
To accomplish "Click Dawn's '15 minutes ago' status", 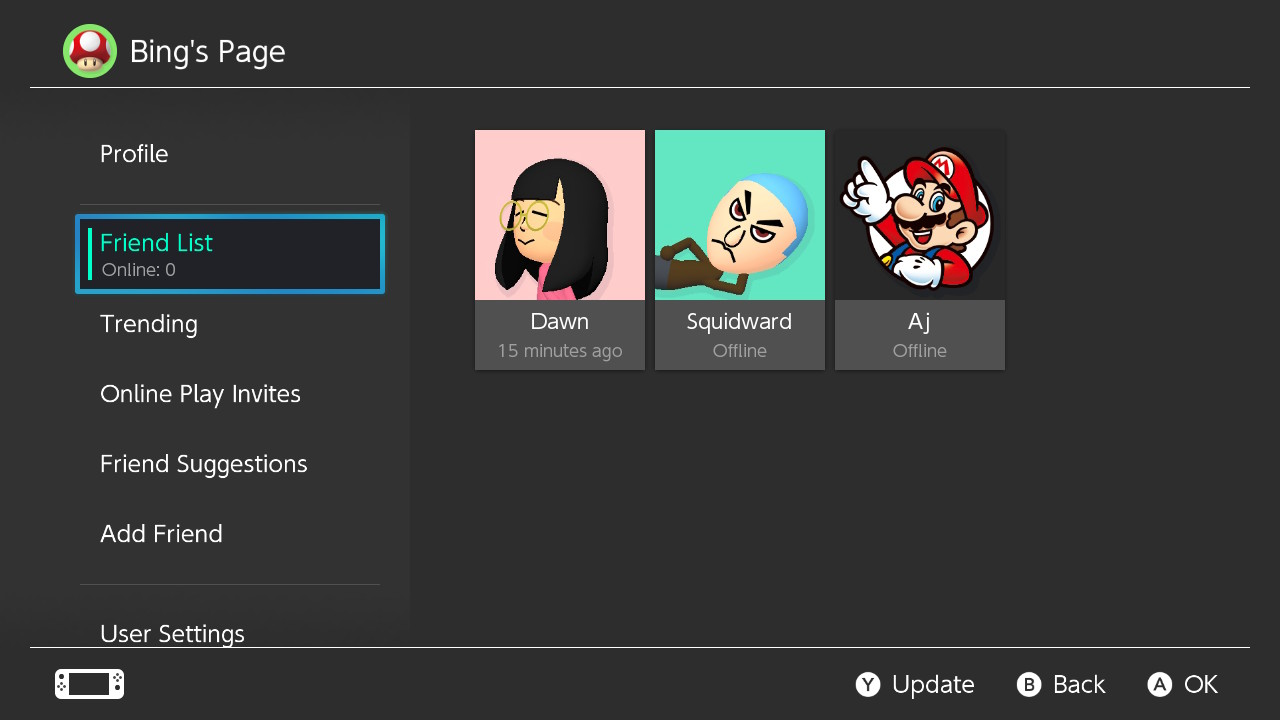I will point(560,351).
